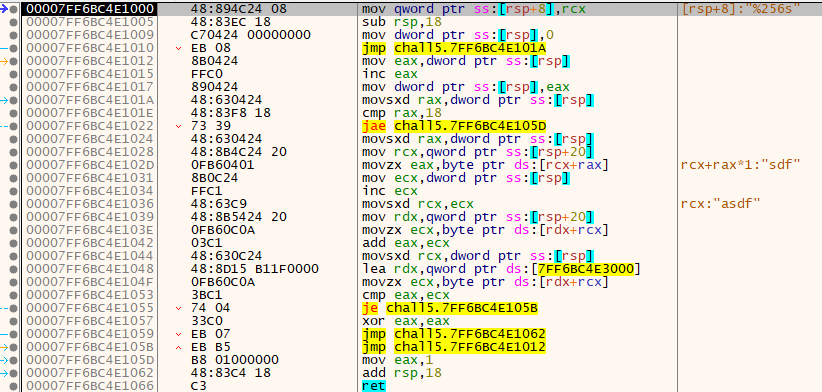Click the jmp chall5.7FF6BC4E101A instruction
Viewport: 822px width, 392px height.
[x=453, y=48]
